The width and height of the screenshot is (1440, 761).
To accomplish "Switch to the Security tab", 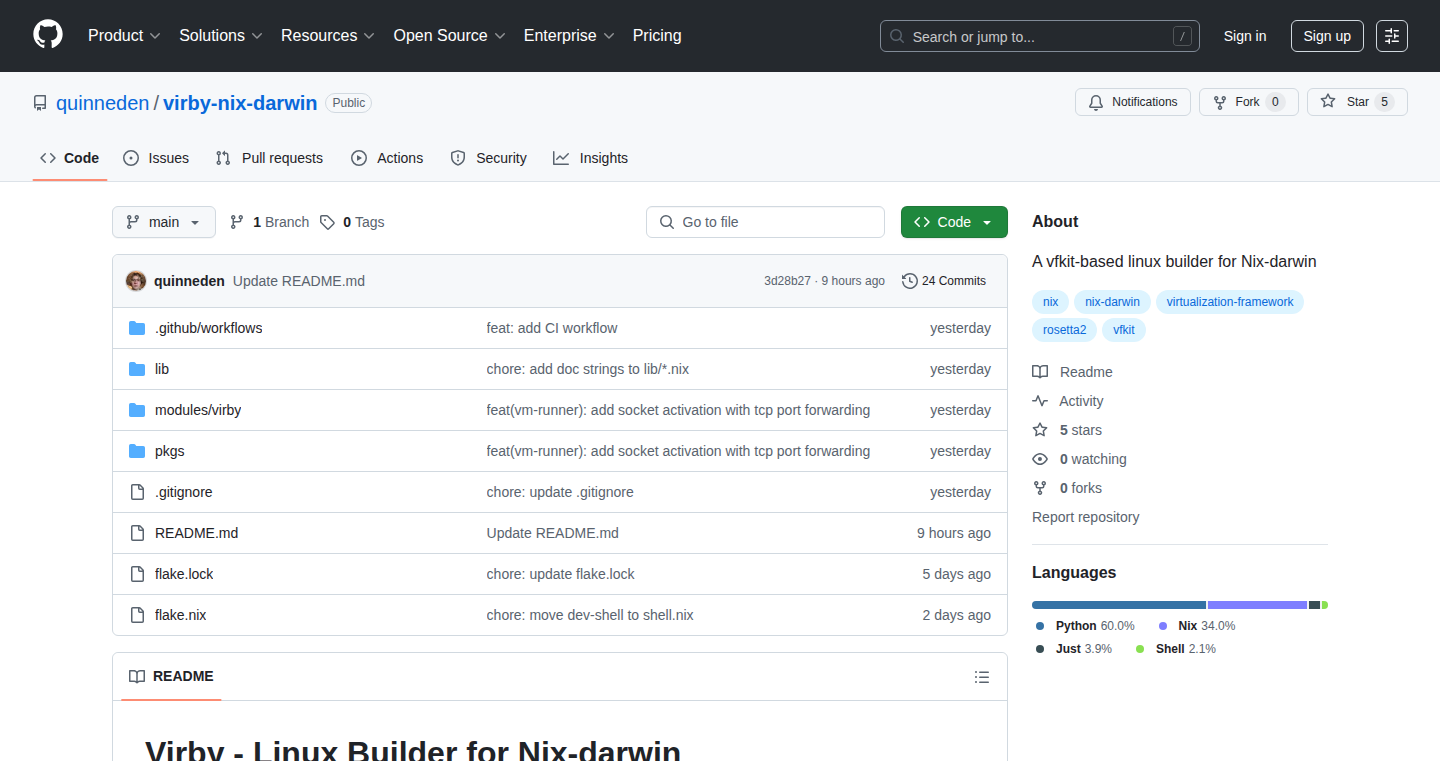I will 489,158.
